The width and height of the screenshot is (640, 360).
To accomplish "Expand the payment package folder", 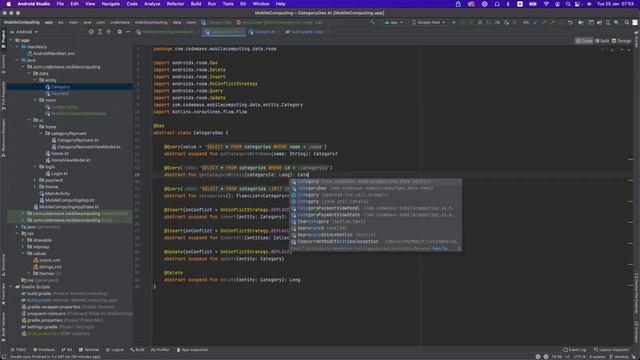I will pyautogui.click(x=35, y=180).
